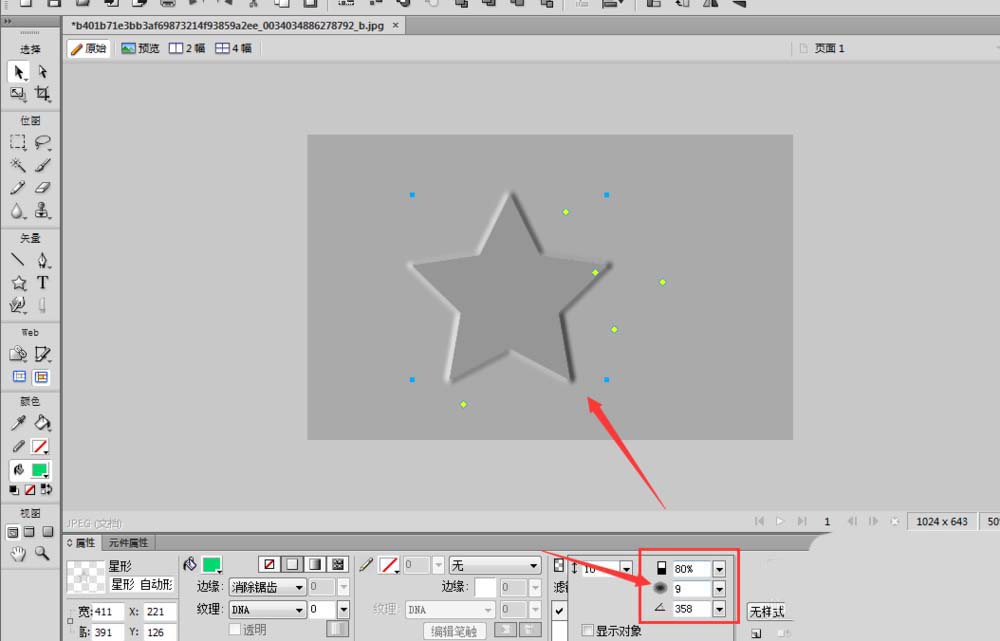
Task: Select the Pen tool
Action: (43, 260)
